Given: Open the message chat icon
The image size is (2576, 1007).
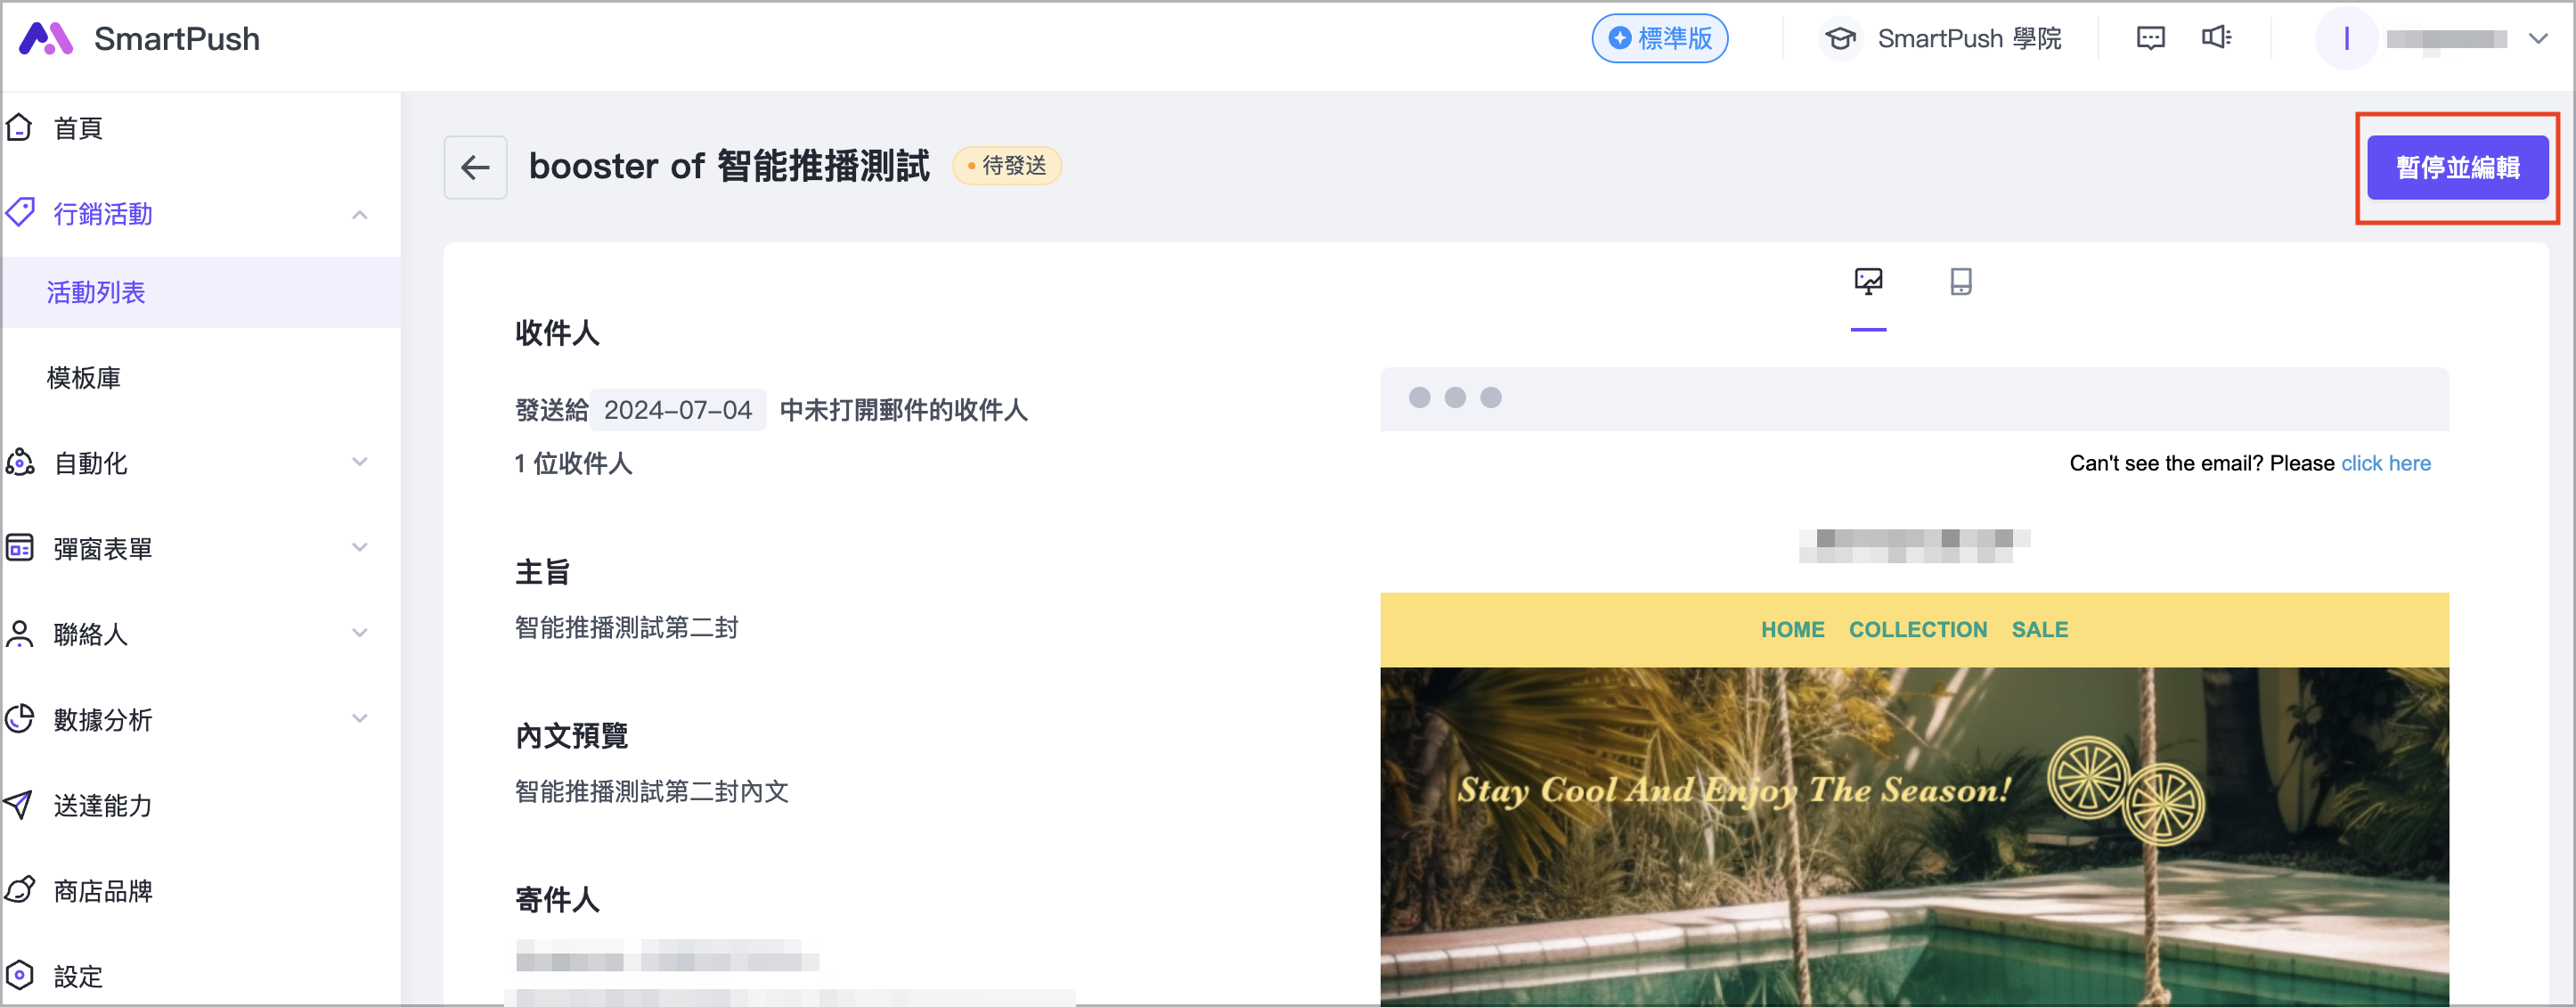Looking at the screenshot, I should click(x=2150, y=38).
